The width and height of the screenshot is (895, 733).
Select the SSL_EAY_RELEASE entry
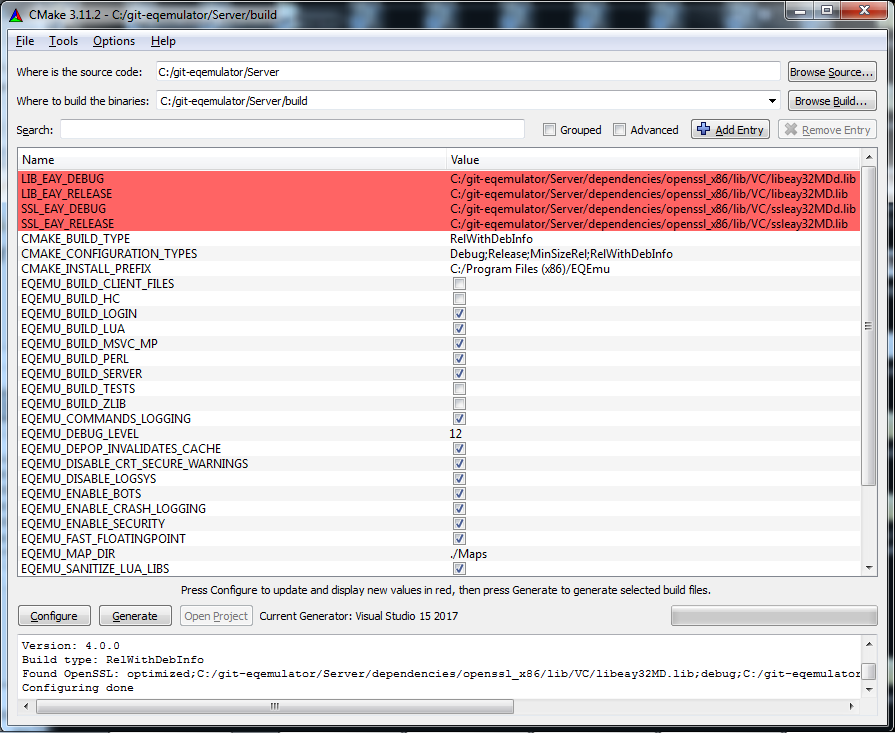pyautogui.click(x=439, y=223)
